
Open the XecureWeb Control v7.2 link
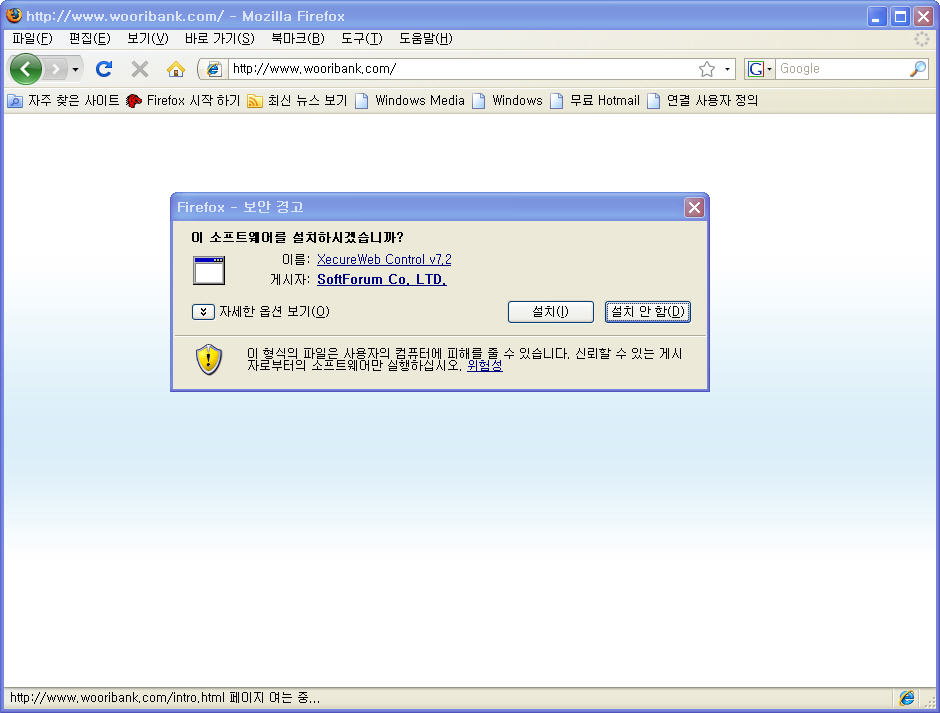(x=384, y=260)
